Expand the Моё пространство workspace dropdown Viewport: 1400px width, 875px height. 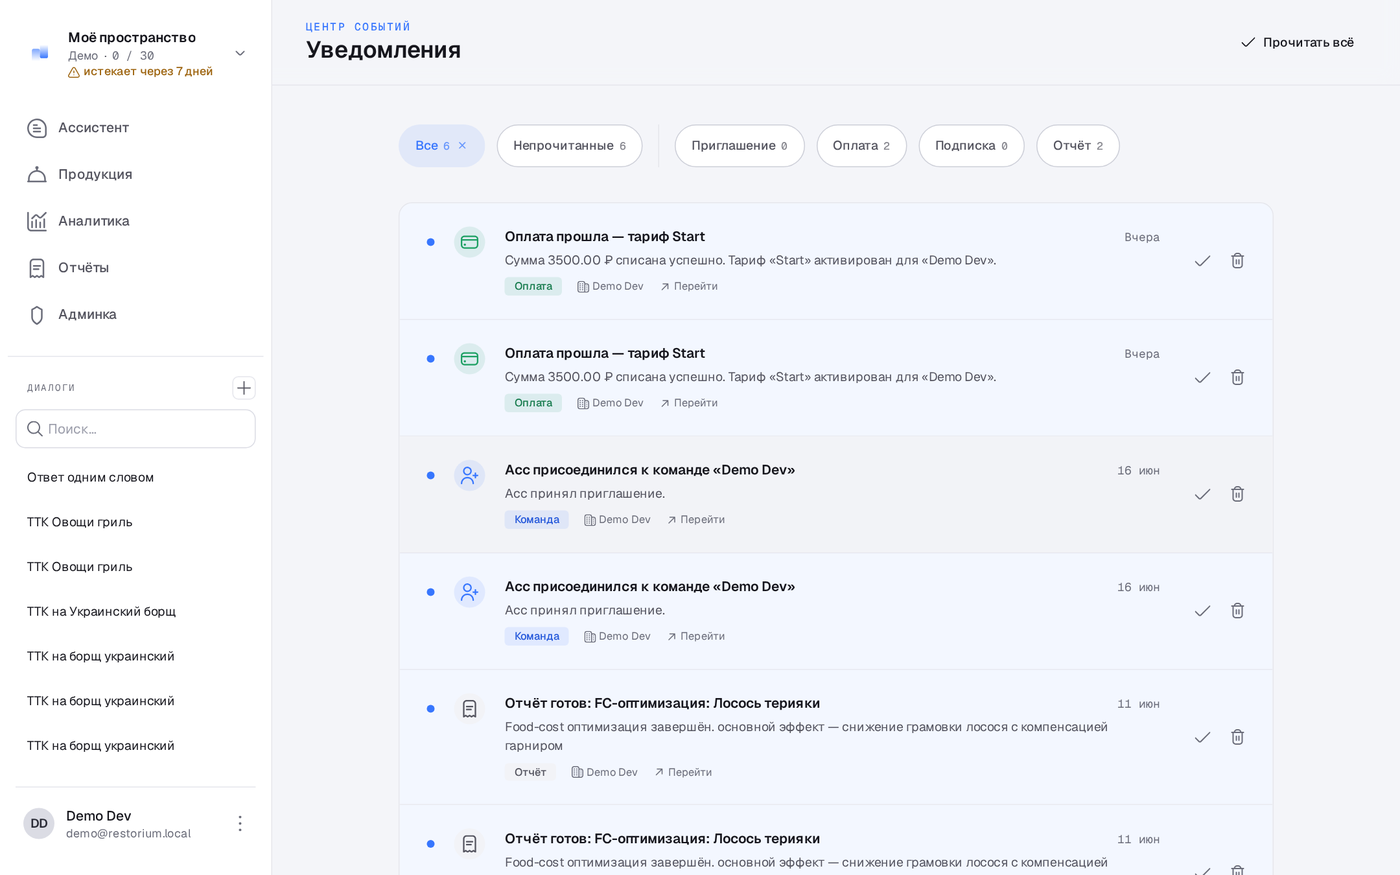[x=240, y=53]
